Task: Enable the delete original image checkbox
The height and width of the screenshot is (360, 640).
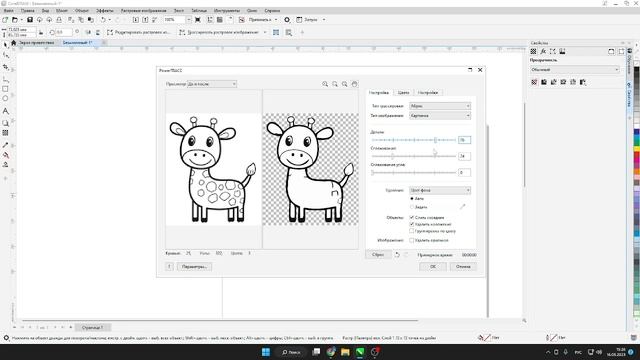Action: coord(412,240)
